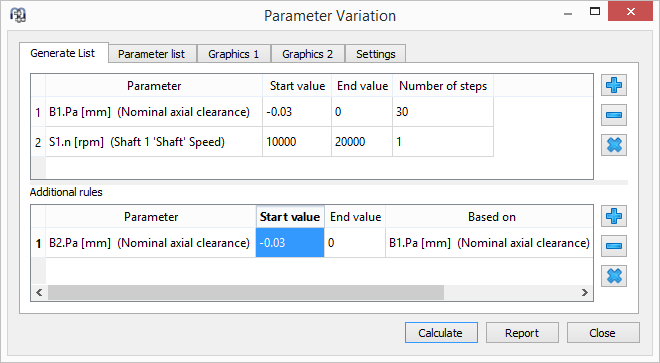Click the Close button at the bottom
This screenshot has height=363, width=660.
click(x=603, y=333)
